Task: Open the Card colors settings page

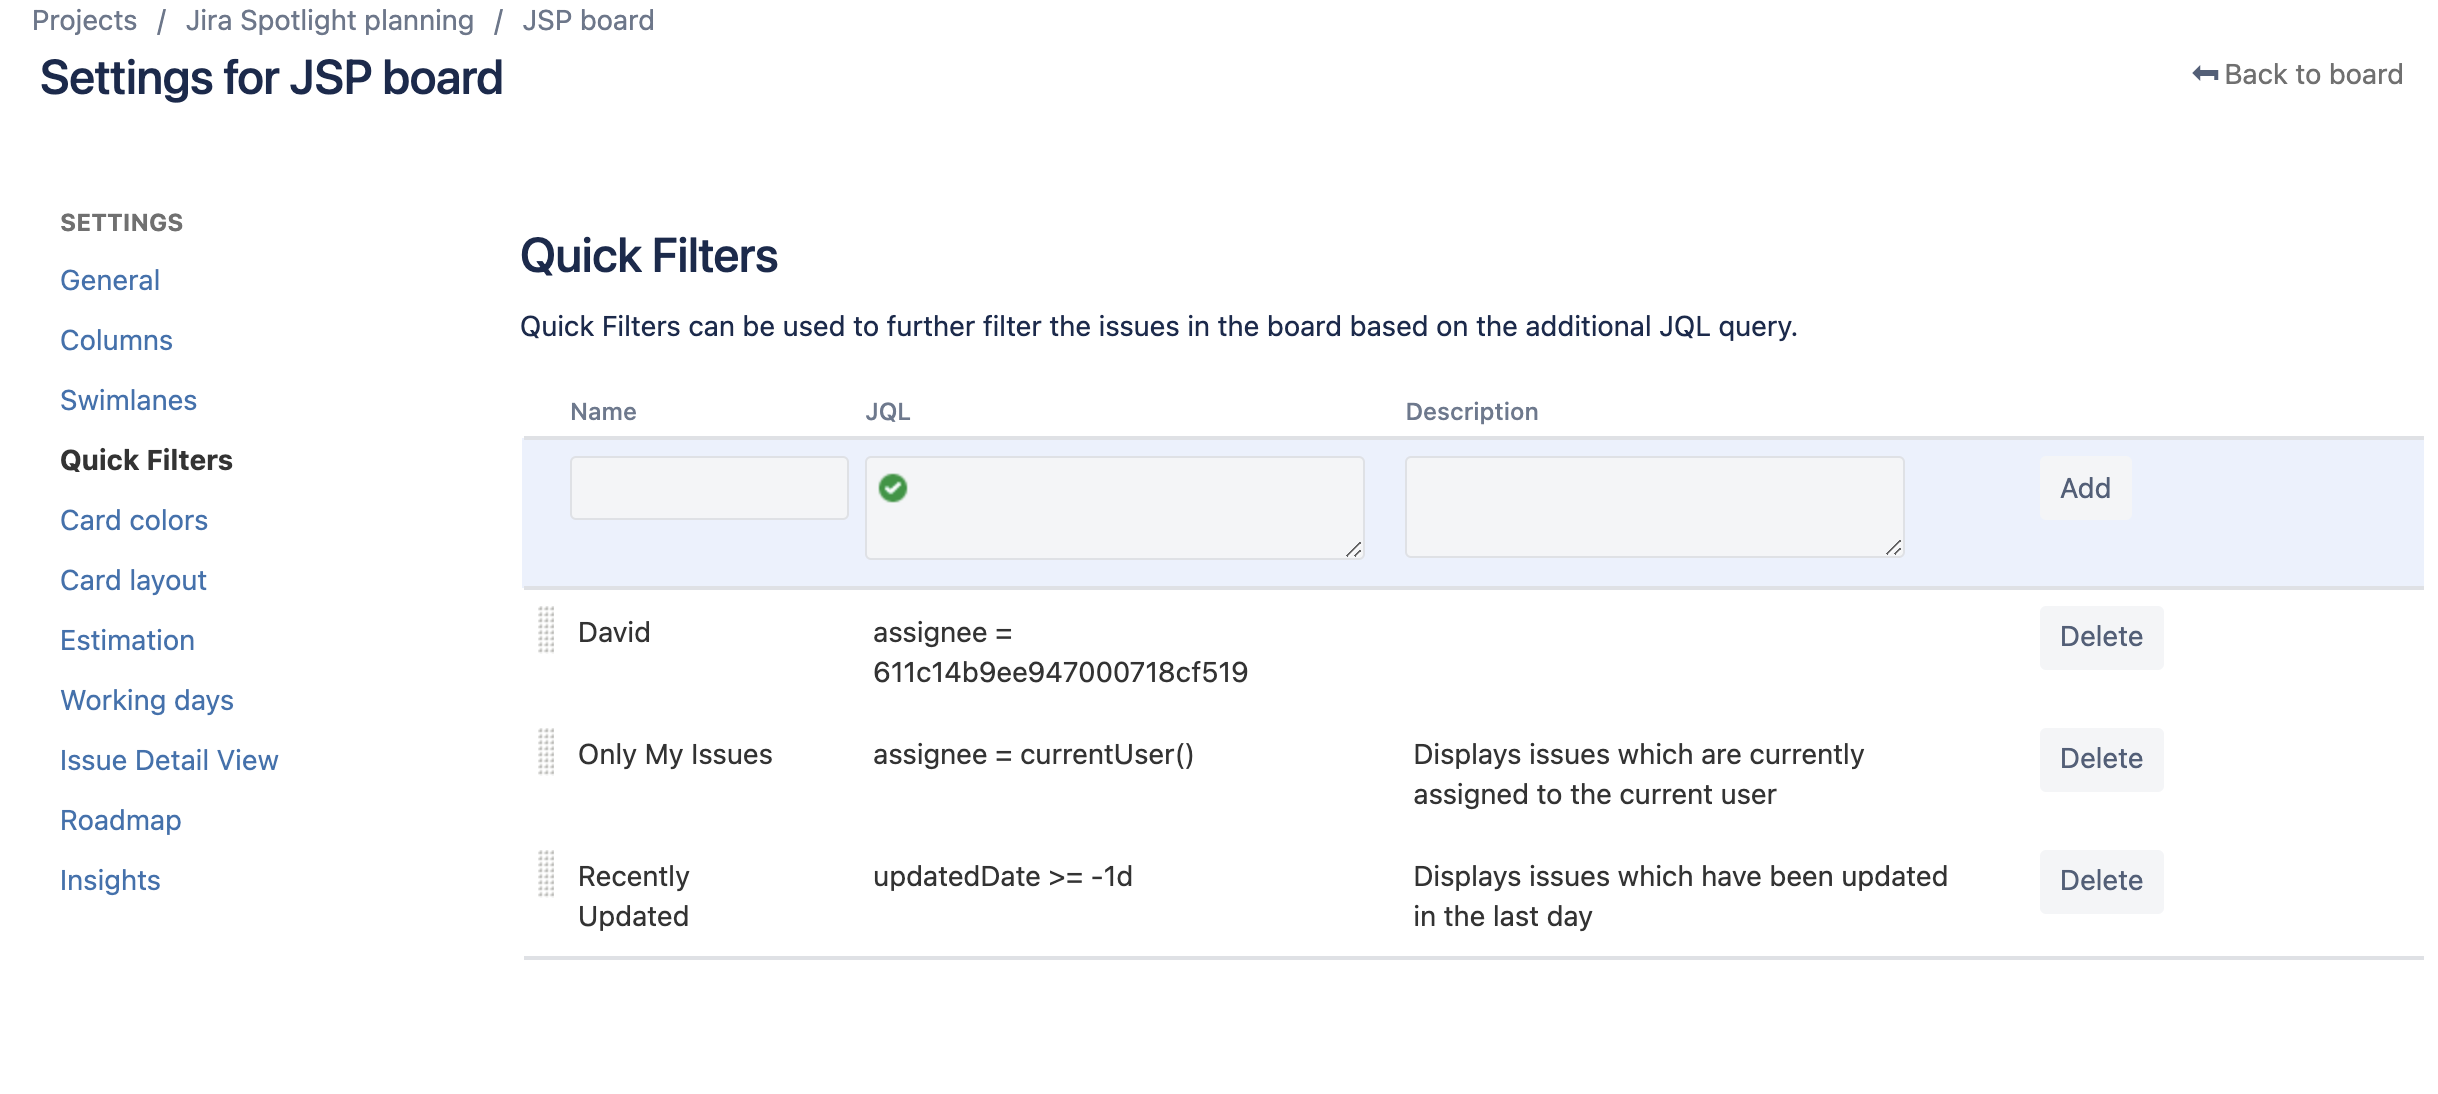Action: pyautogui.click(x=133, y=520)
